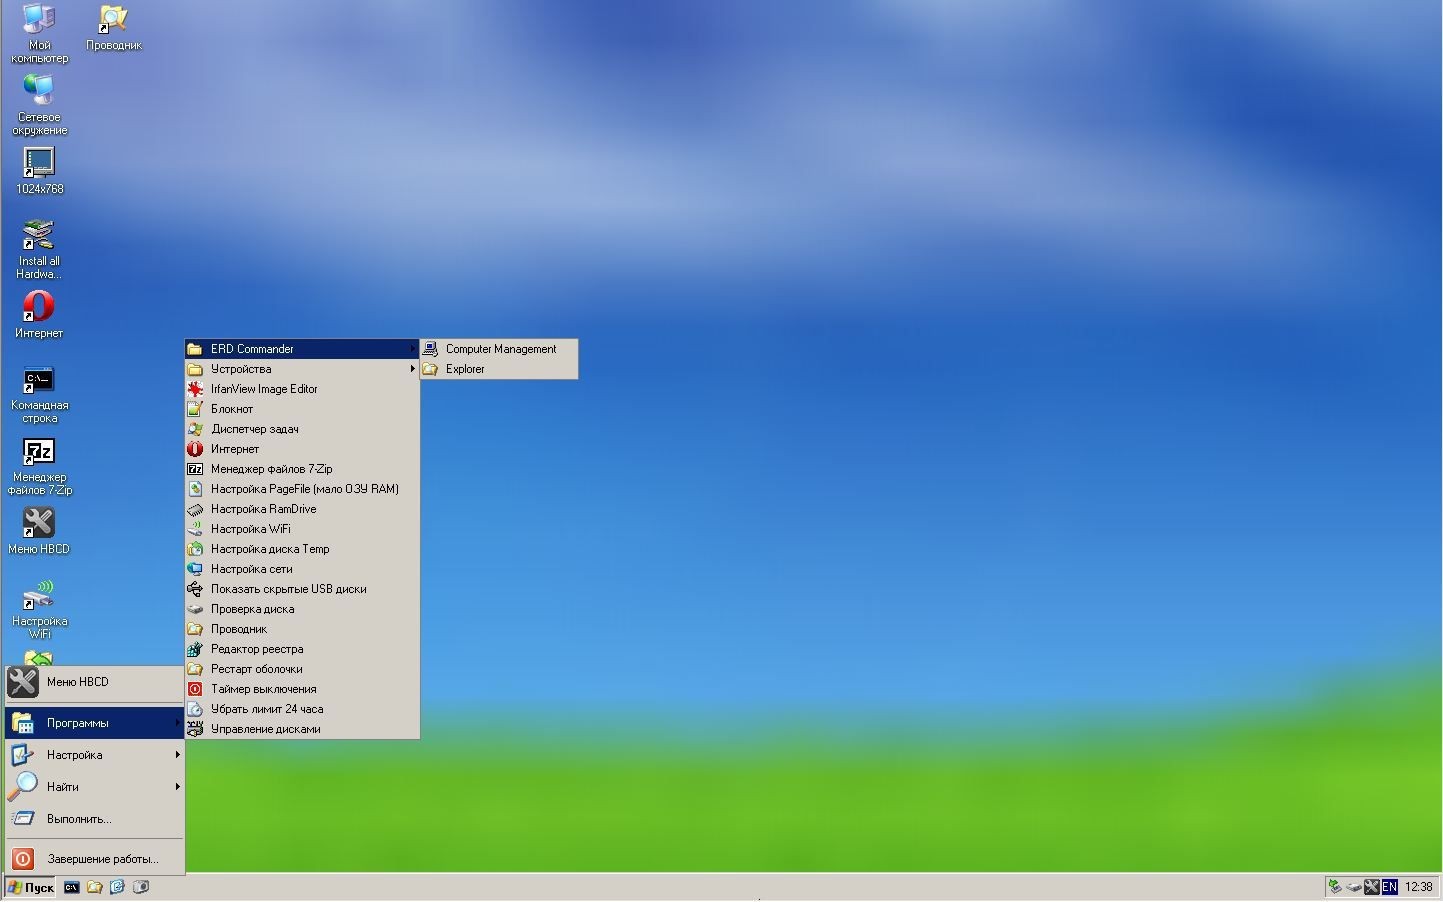Open Explorer in ERD Commander submenu

(499, 369)
